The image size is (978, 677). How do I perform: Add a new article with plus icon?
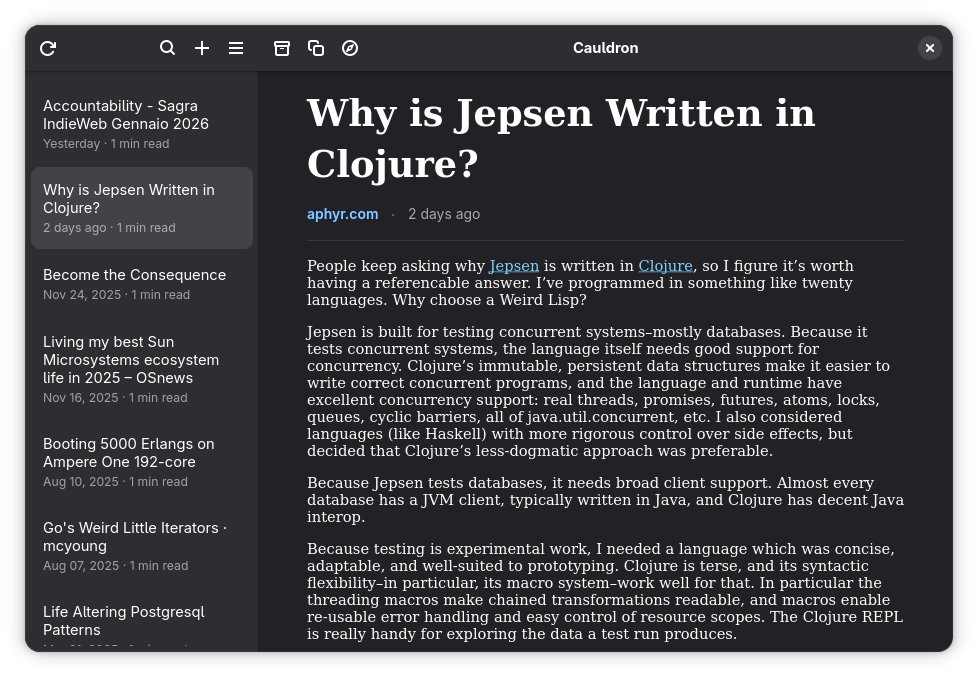(201, 48)
